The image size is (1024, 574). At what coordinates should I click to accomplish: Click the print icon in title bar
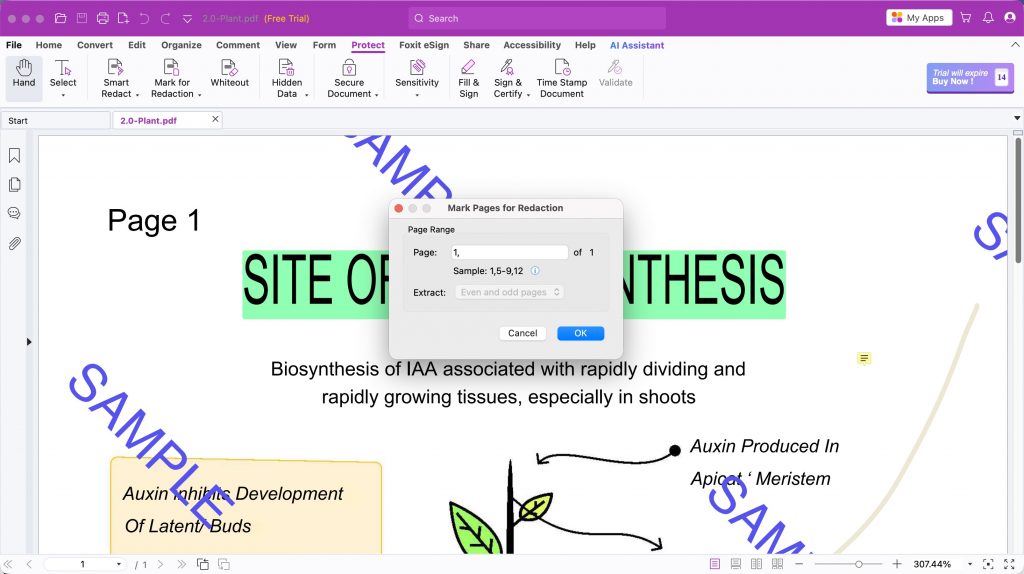click(103, 18)
